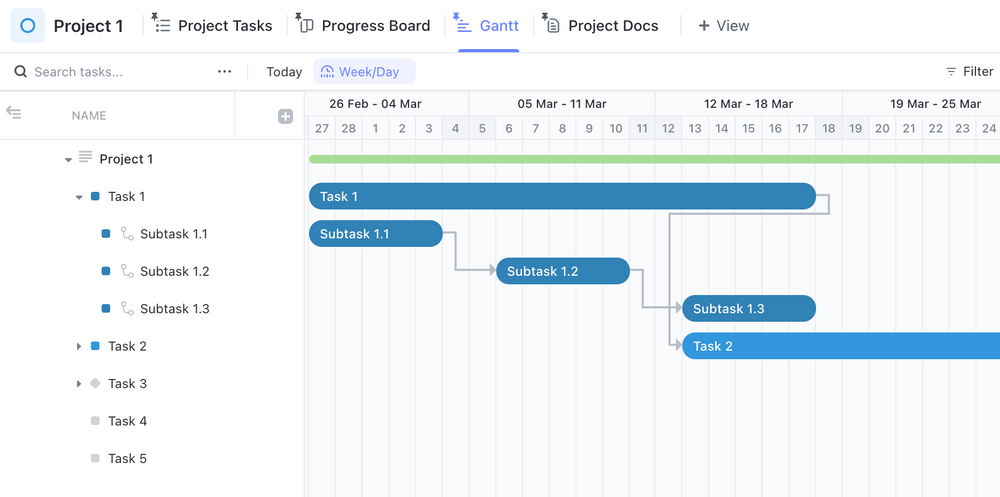Collapse the Project 1 tree row
The image size is (1000, 497).
(68, 160)
